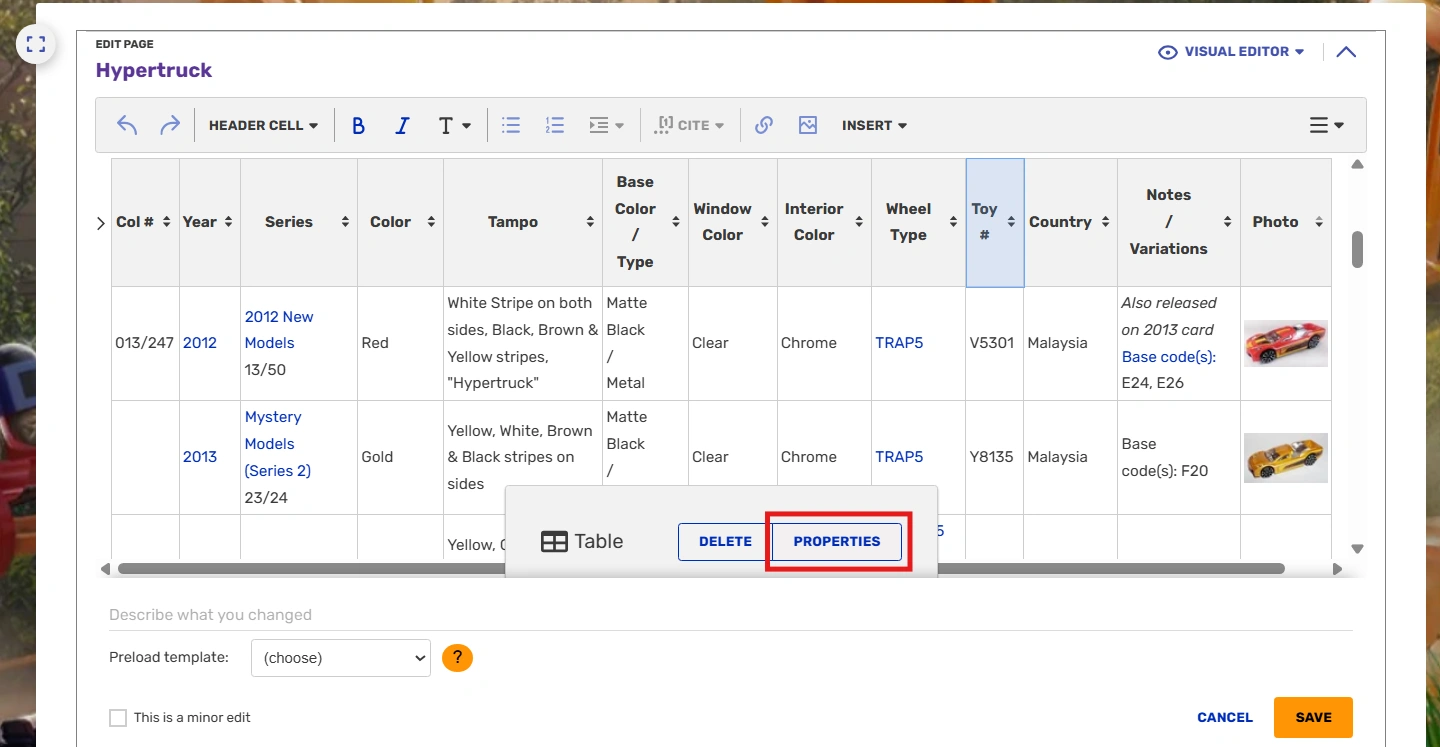The image size is (1440, 747).
Task: Click the table Properties button
Action: 837,541
